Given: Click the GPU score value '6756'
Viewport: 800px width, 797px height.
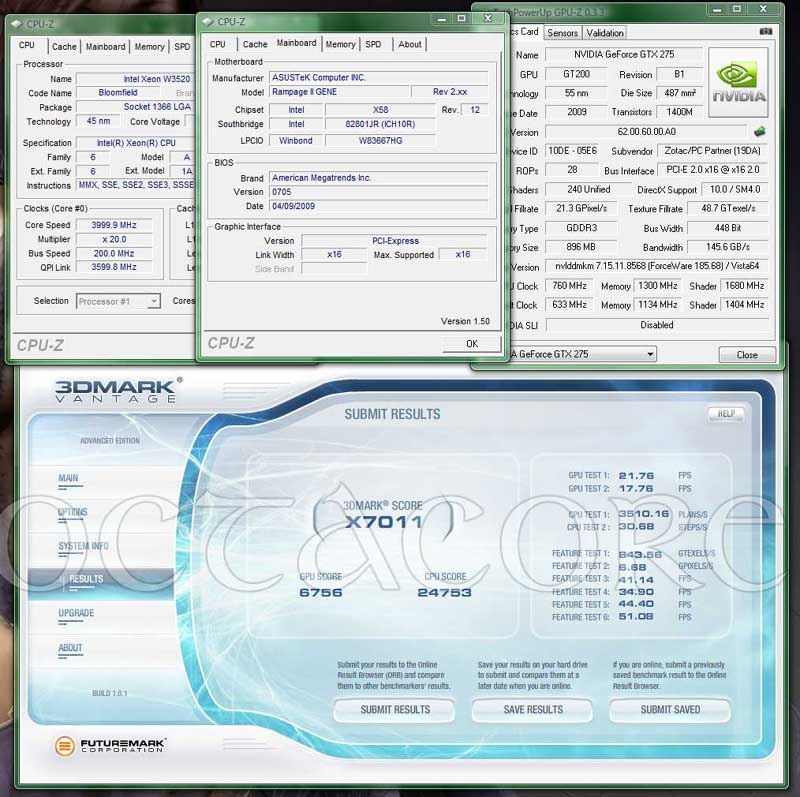Looking at the screenshot, I should point(321,592).
